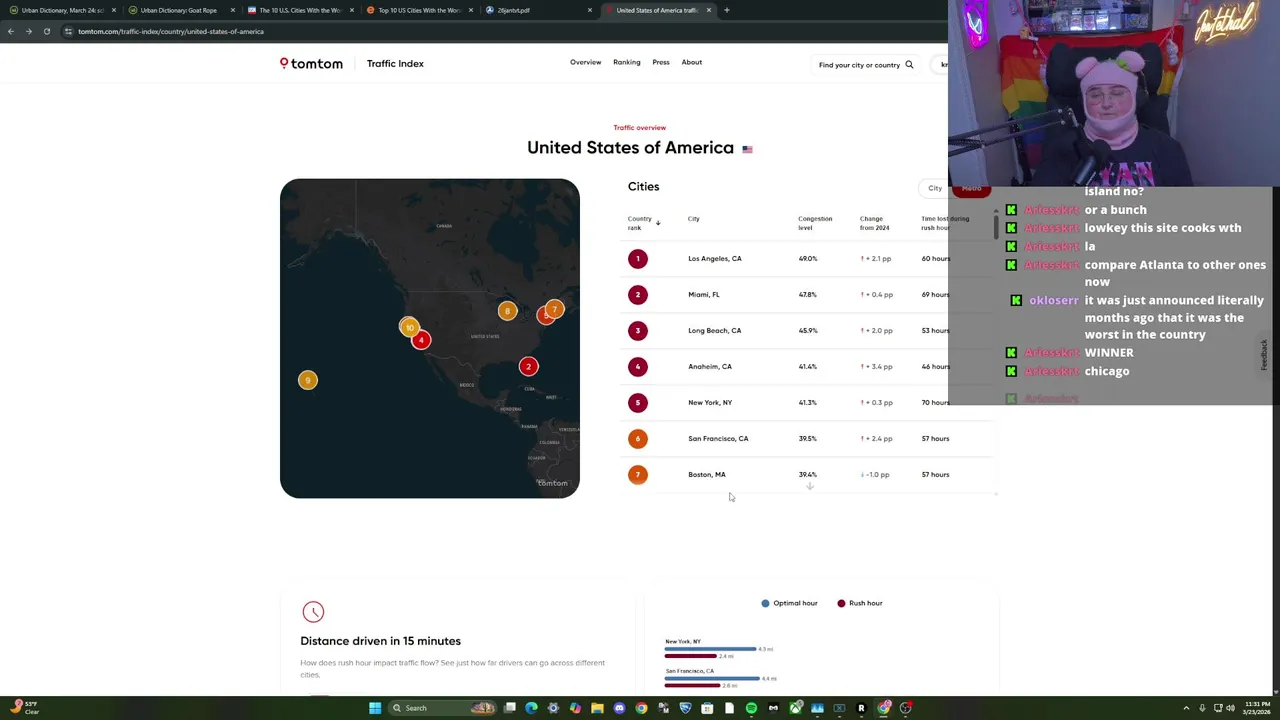Image resolution: width=1280 pixels, height=720 pixels.
Task: Click Optimal hour blue legend dot
Action: (765, 603)
